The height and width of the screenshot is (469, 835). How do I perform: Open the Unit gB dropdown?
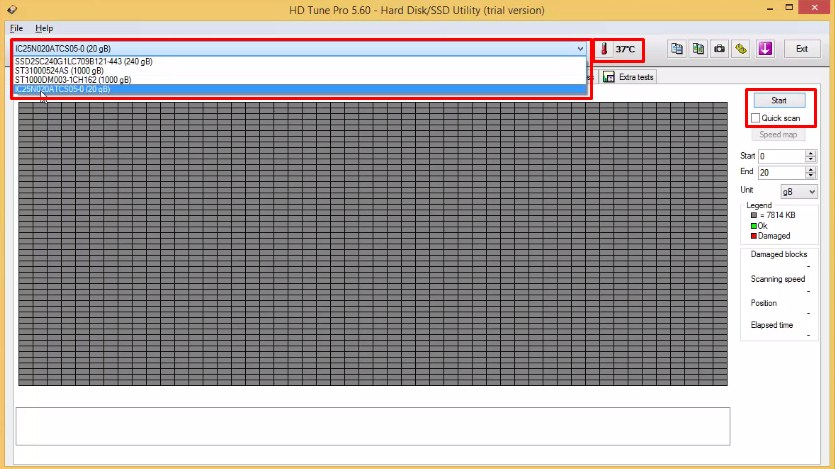[x=798, y=192]
